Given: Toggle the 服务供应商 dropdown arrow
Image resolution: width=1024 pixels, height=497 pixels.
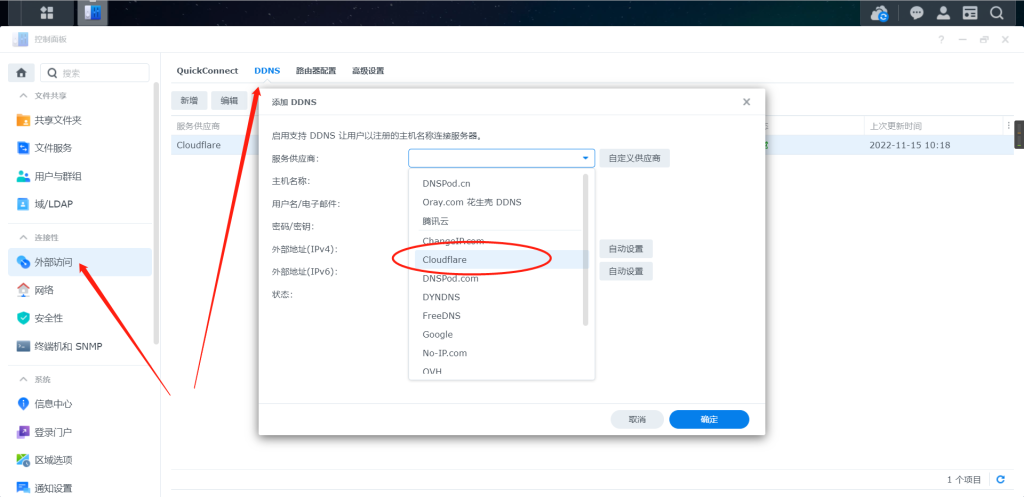Looking at the screenshot, I should (585, 158).
